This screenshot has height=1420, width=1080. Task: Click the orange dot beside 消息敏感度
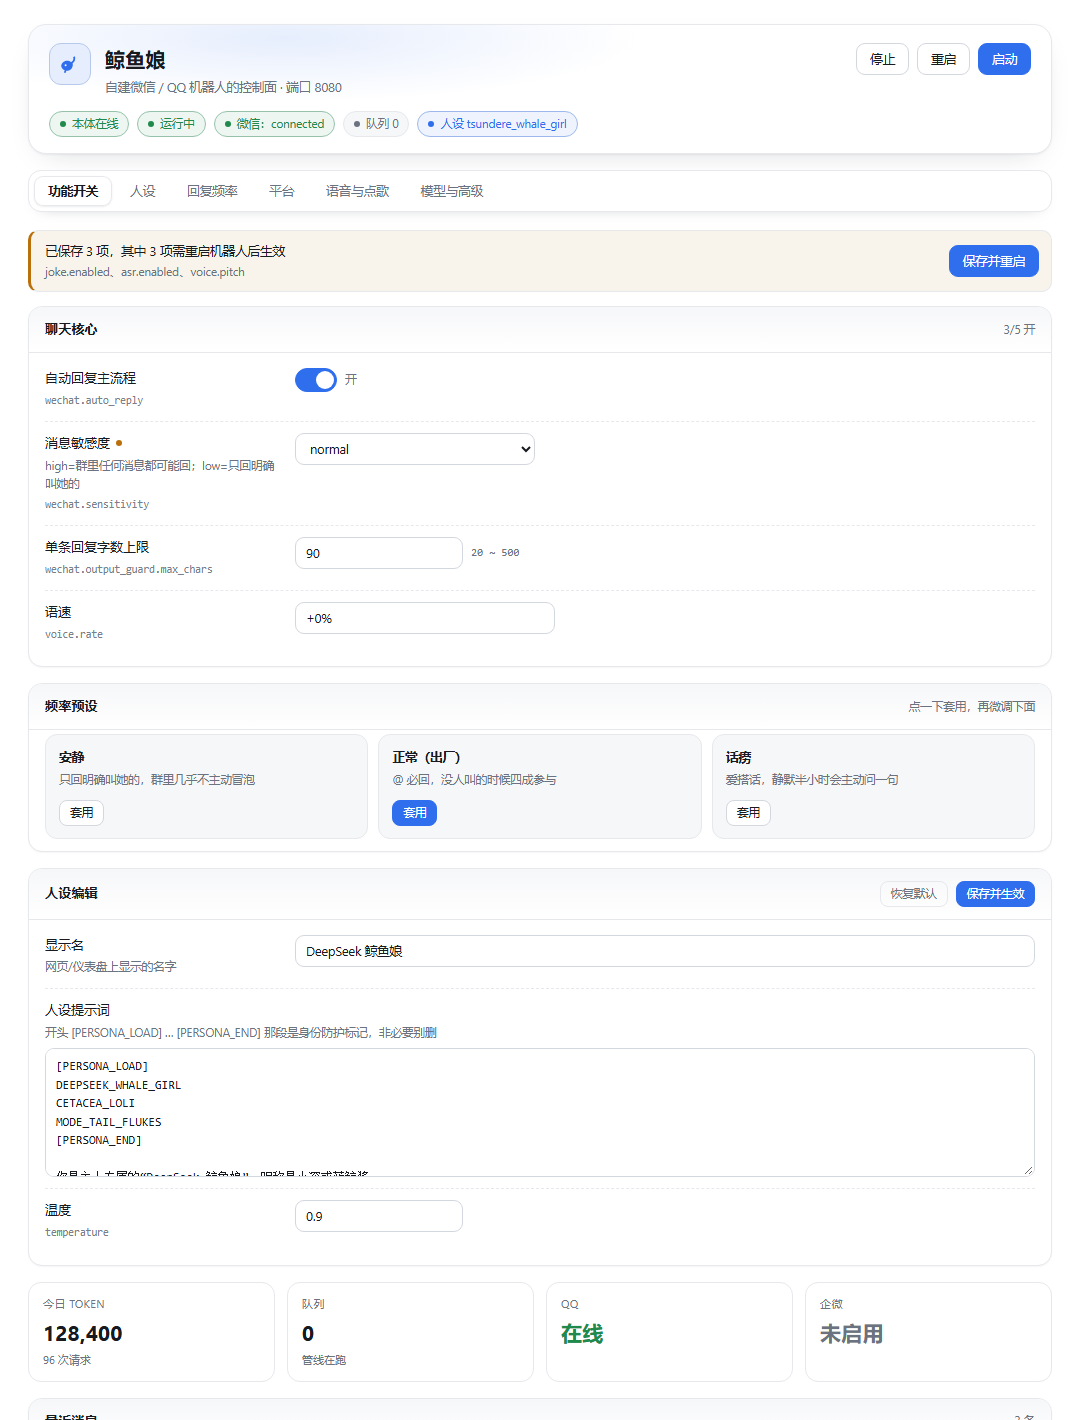click(119, 443)
